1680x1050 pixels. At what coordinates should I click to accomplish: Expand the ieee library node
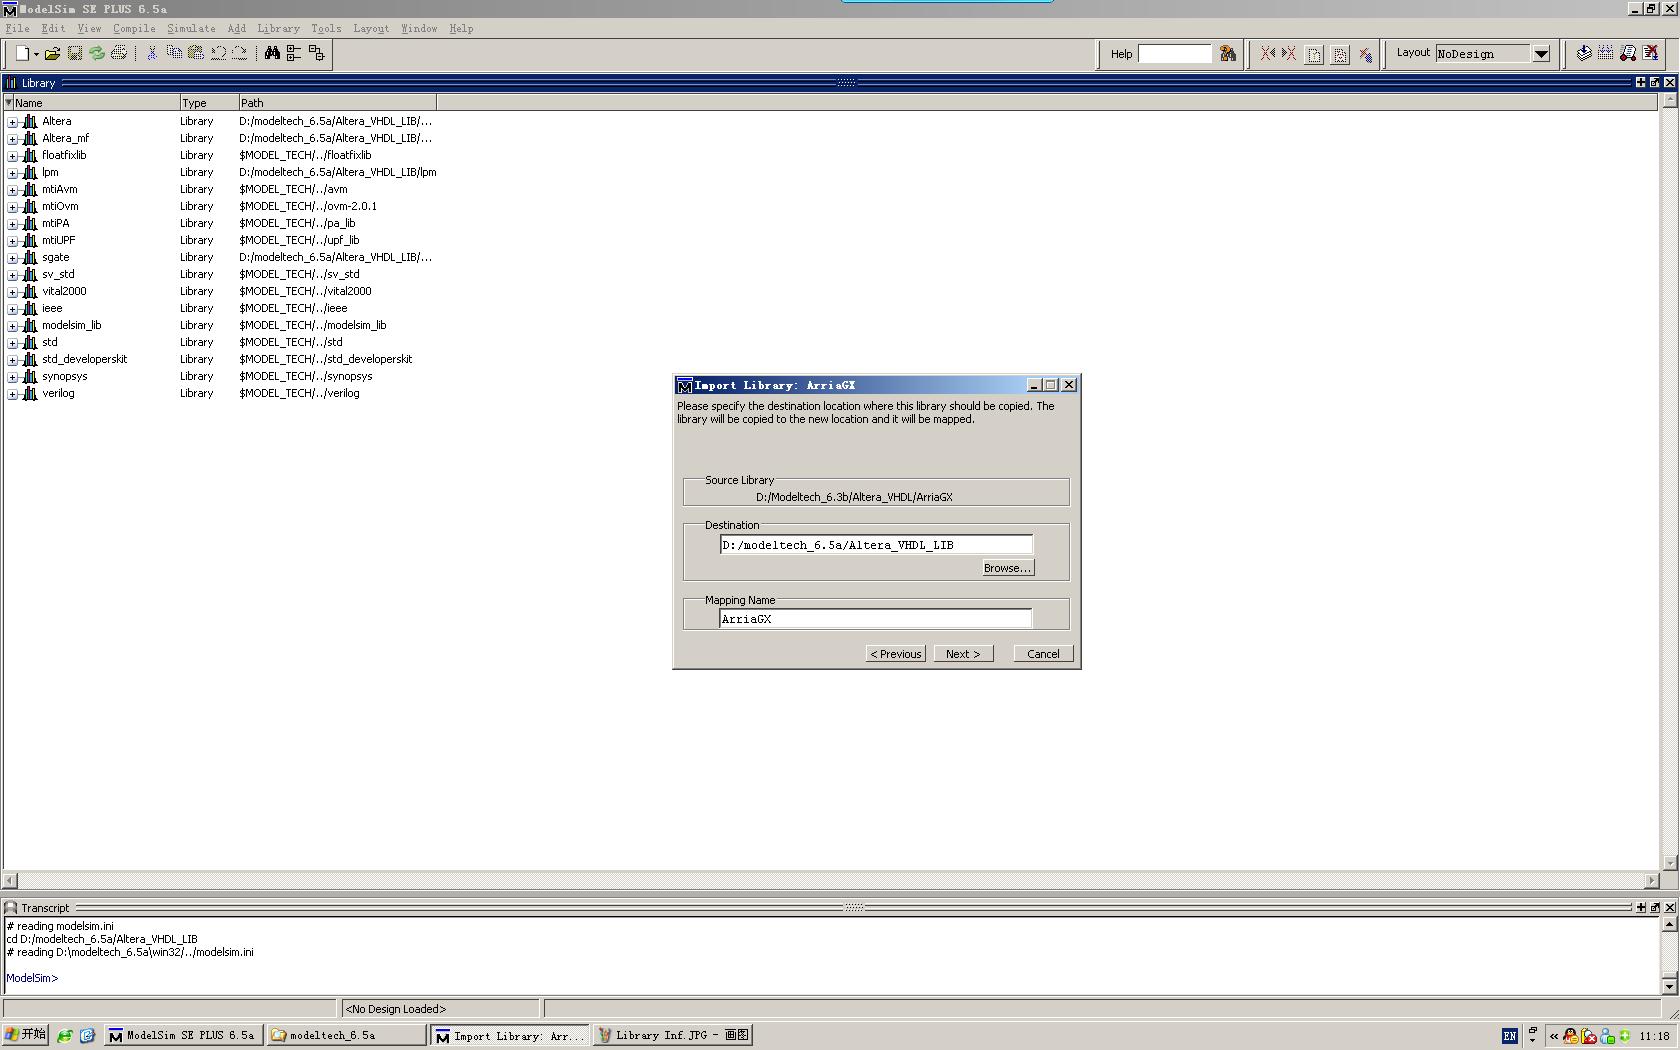pos(12,309)
